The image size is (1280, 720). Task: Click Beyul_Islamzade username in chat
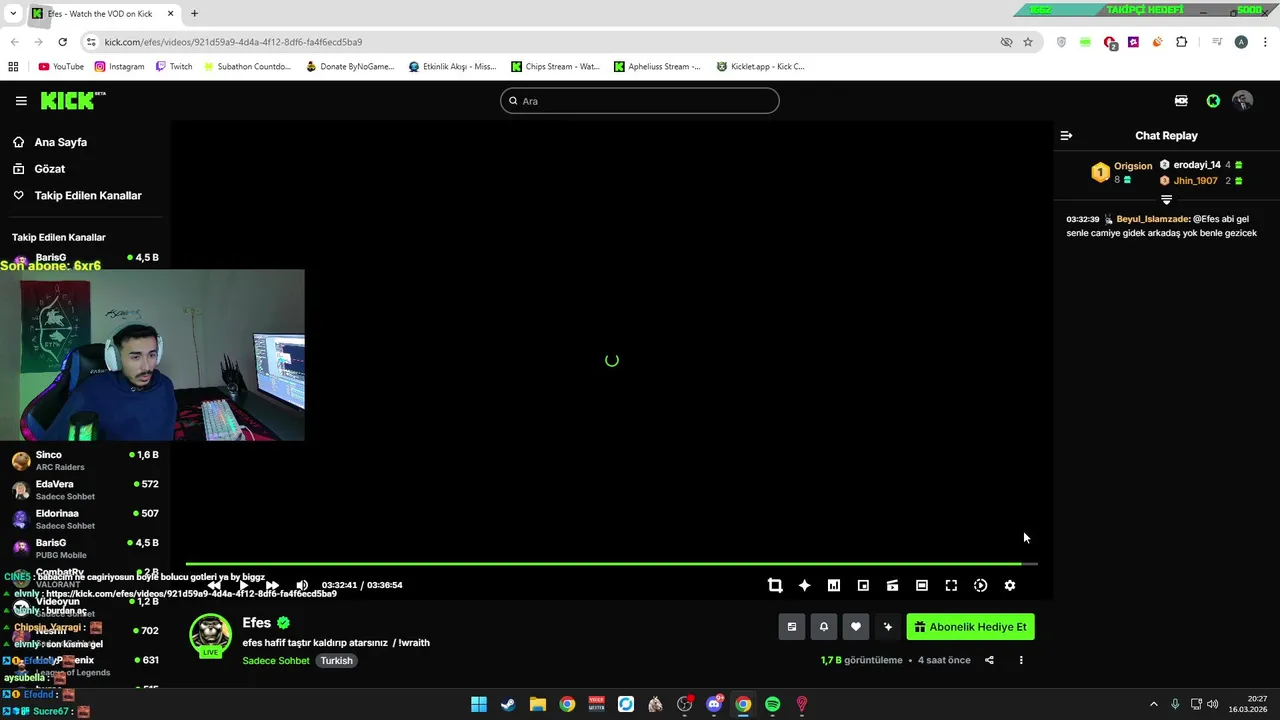point(1153,219)
